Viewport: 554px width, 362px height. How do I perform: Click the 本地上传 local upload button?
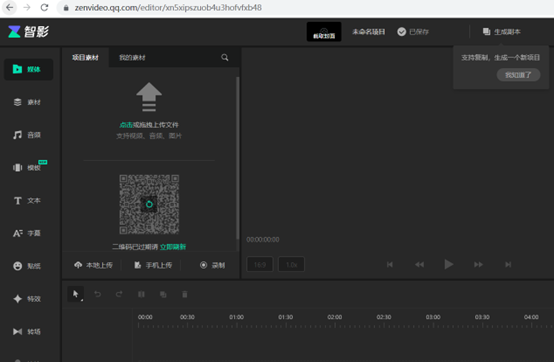[x=94, y=265]
